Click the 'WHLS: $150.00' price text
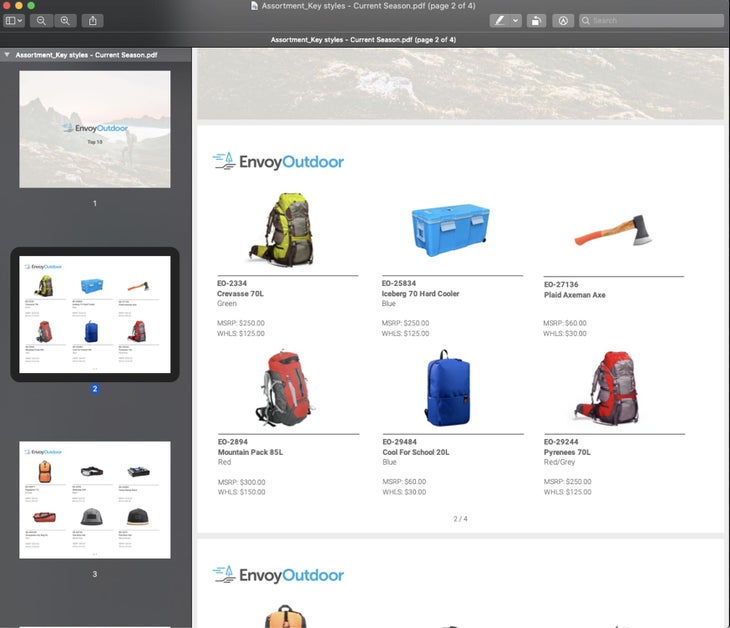 tap(242, 492)
